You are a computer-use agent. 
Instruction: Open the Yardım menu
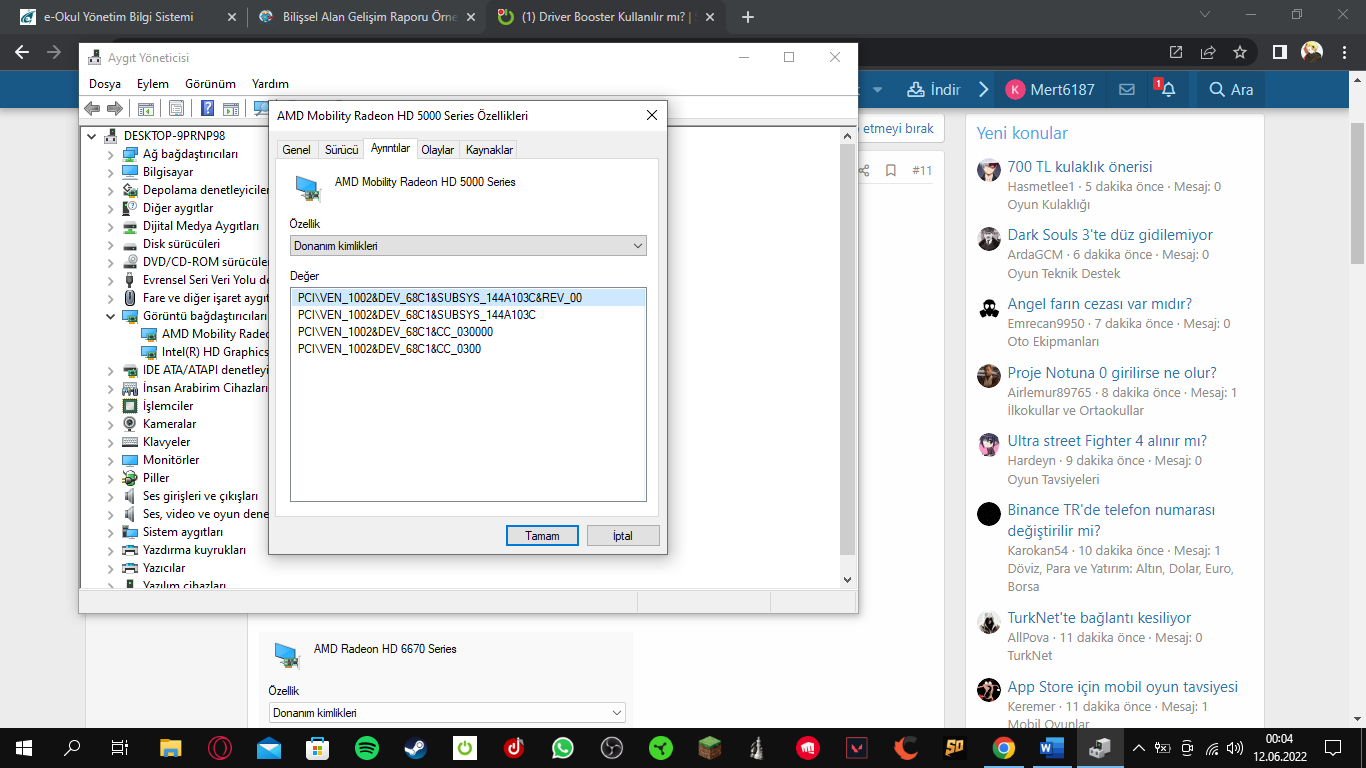(270, 84)
